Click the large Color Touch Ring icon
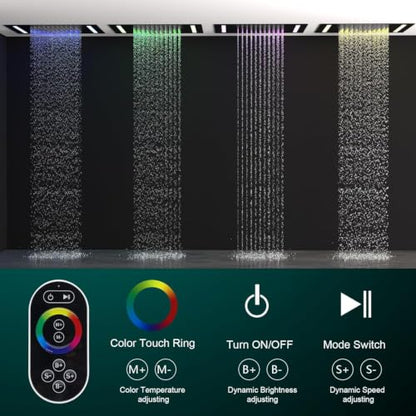Image resolution: width=416 pixels, height=416 pixels. pyautogui.click(x=152, y=305)
